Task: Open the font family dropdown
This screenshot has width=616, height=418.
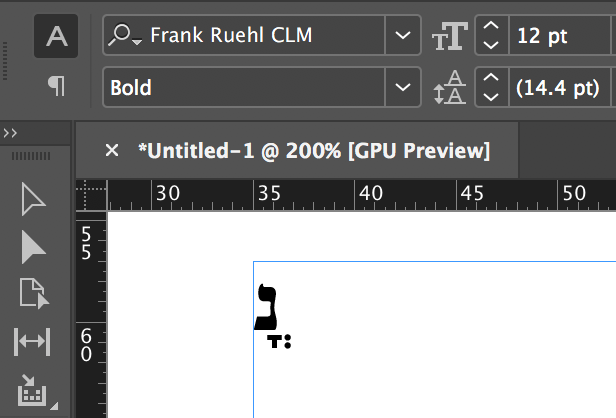Action: tap(402, 37)
